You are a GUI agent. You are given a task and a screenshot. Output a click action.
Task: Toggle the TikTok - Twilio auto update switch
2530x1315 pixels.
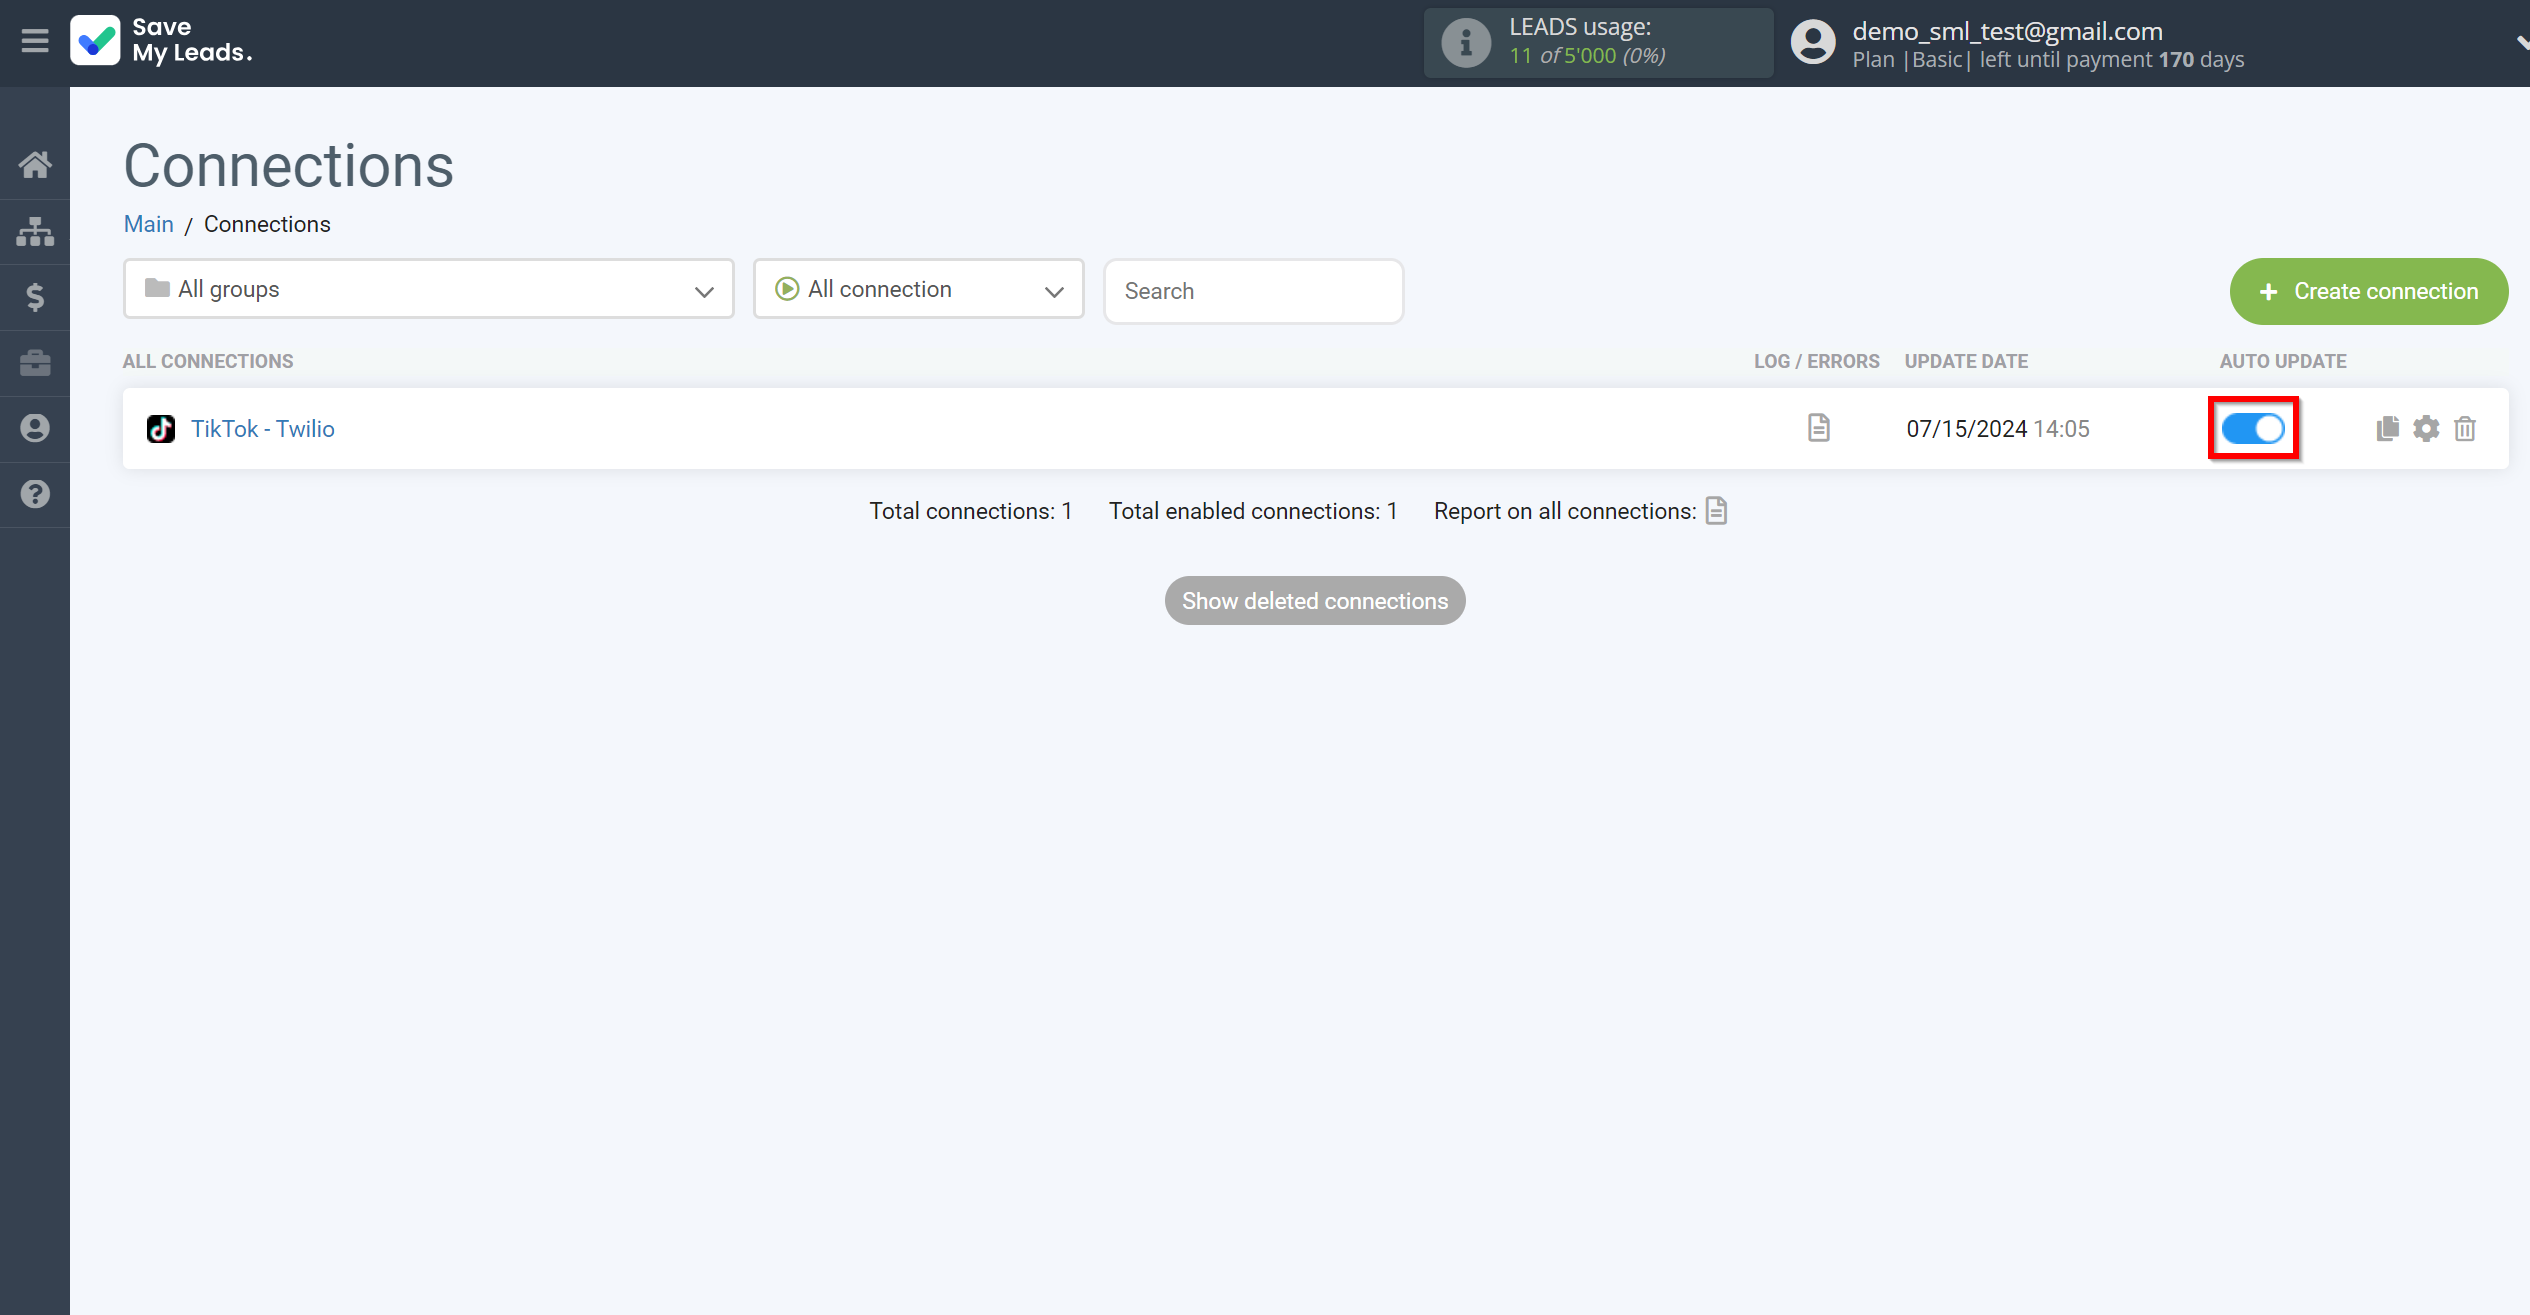point(2252,428)
